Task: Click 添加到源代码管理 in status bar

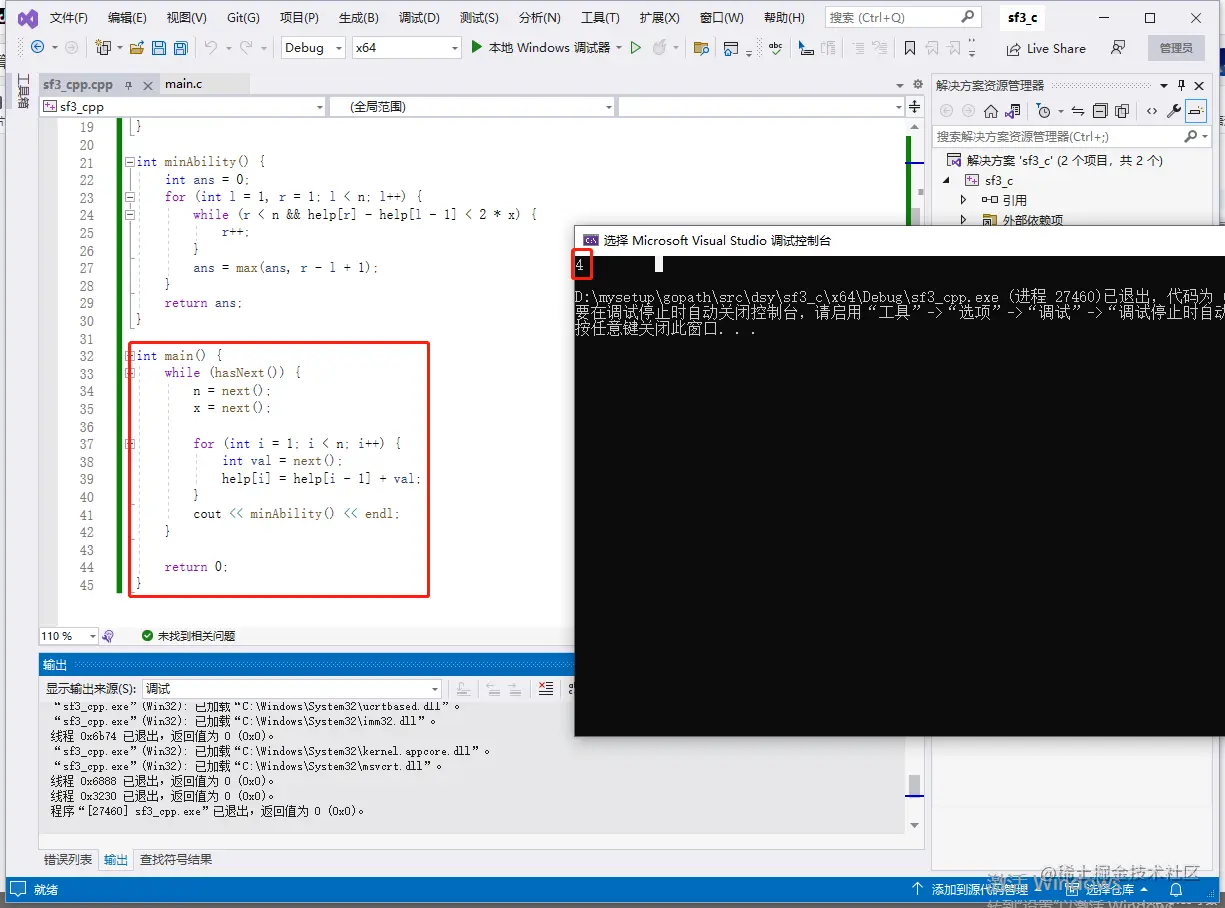Action: coord(970,889)
